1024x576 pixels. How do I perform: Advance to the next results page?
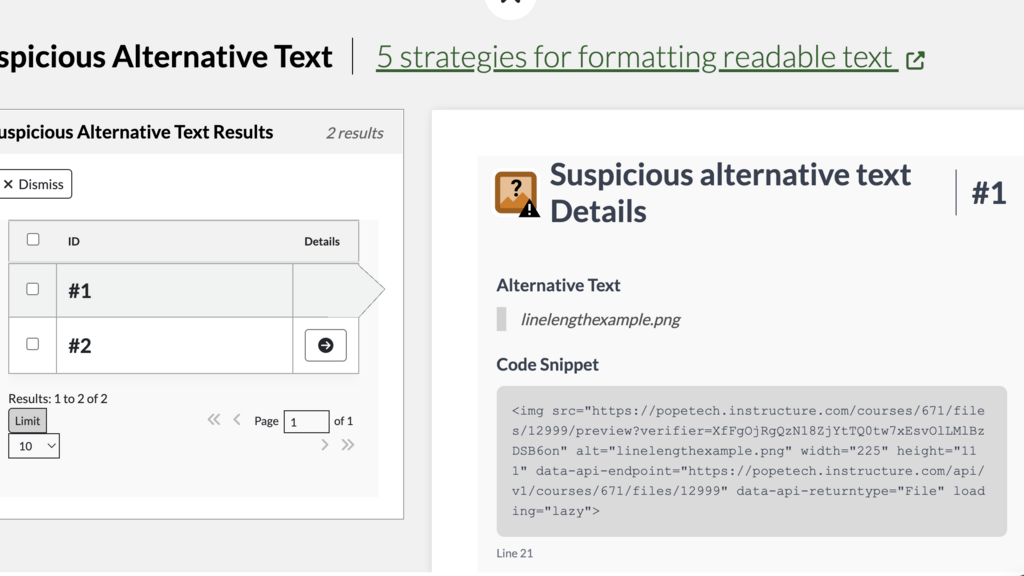[x=325, y=444]
